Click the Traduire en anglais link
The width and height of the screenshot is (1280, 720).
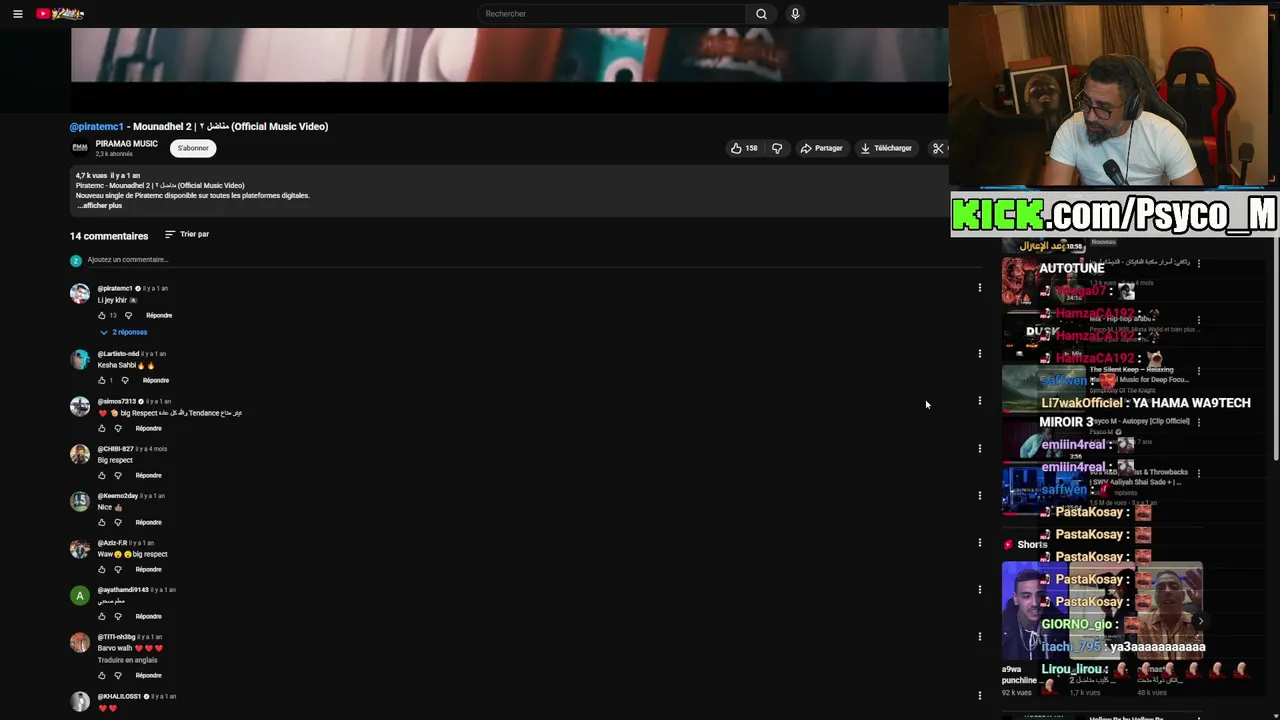tap(129, 660)
